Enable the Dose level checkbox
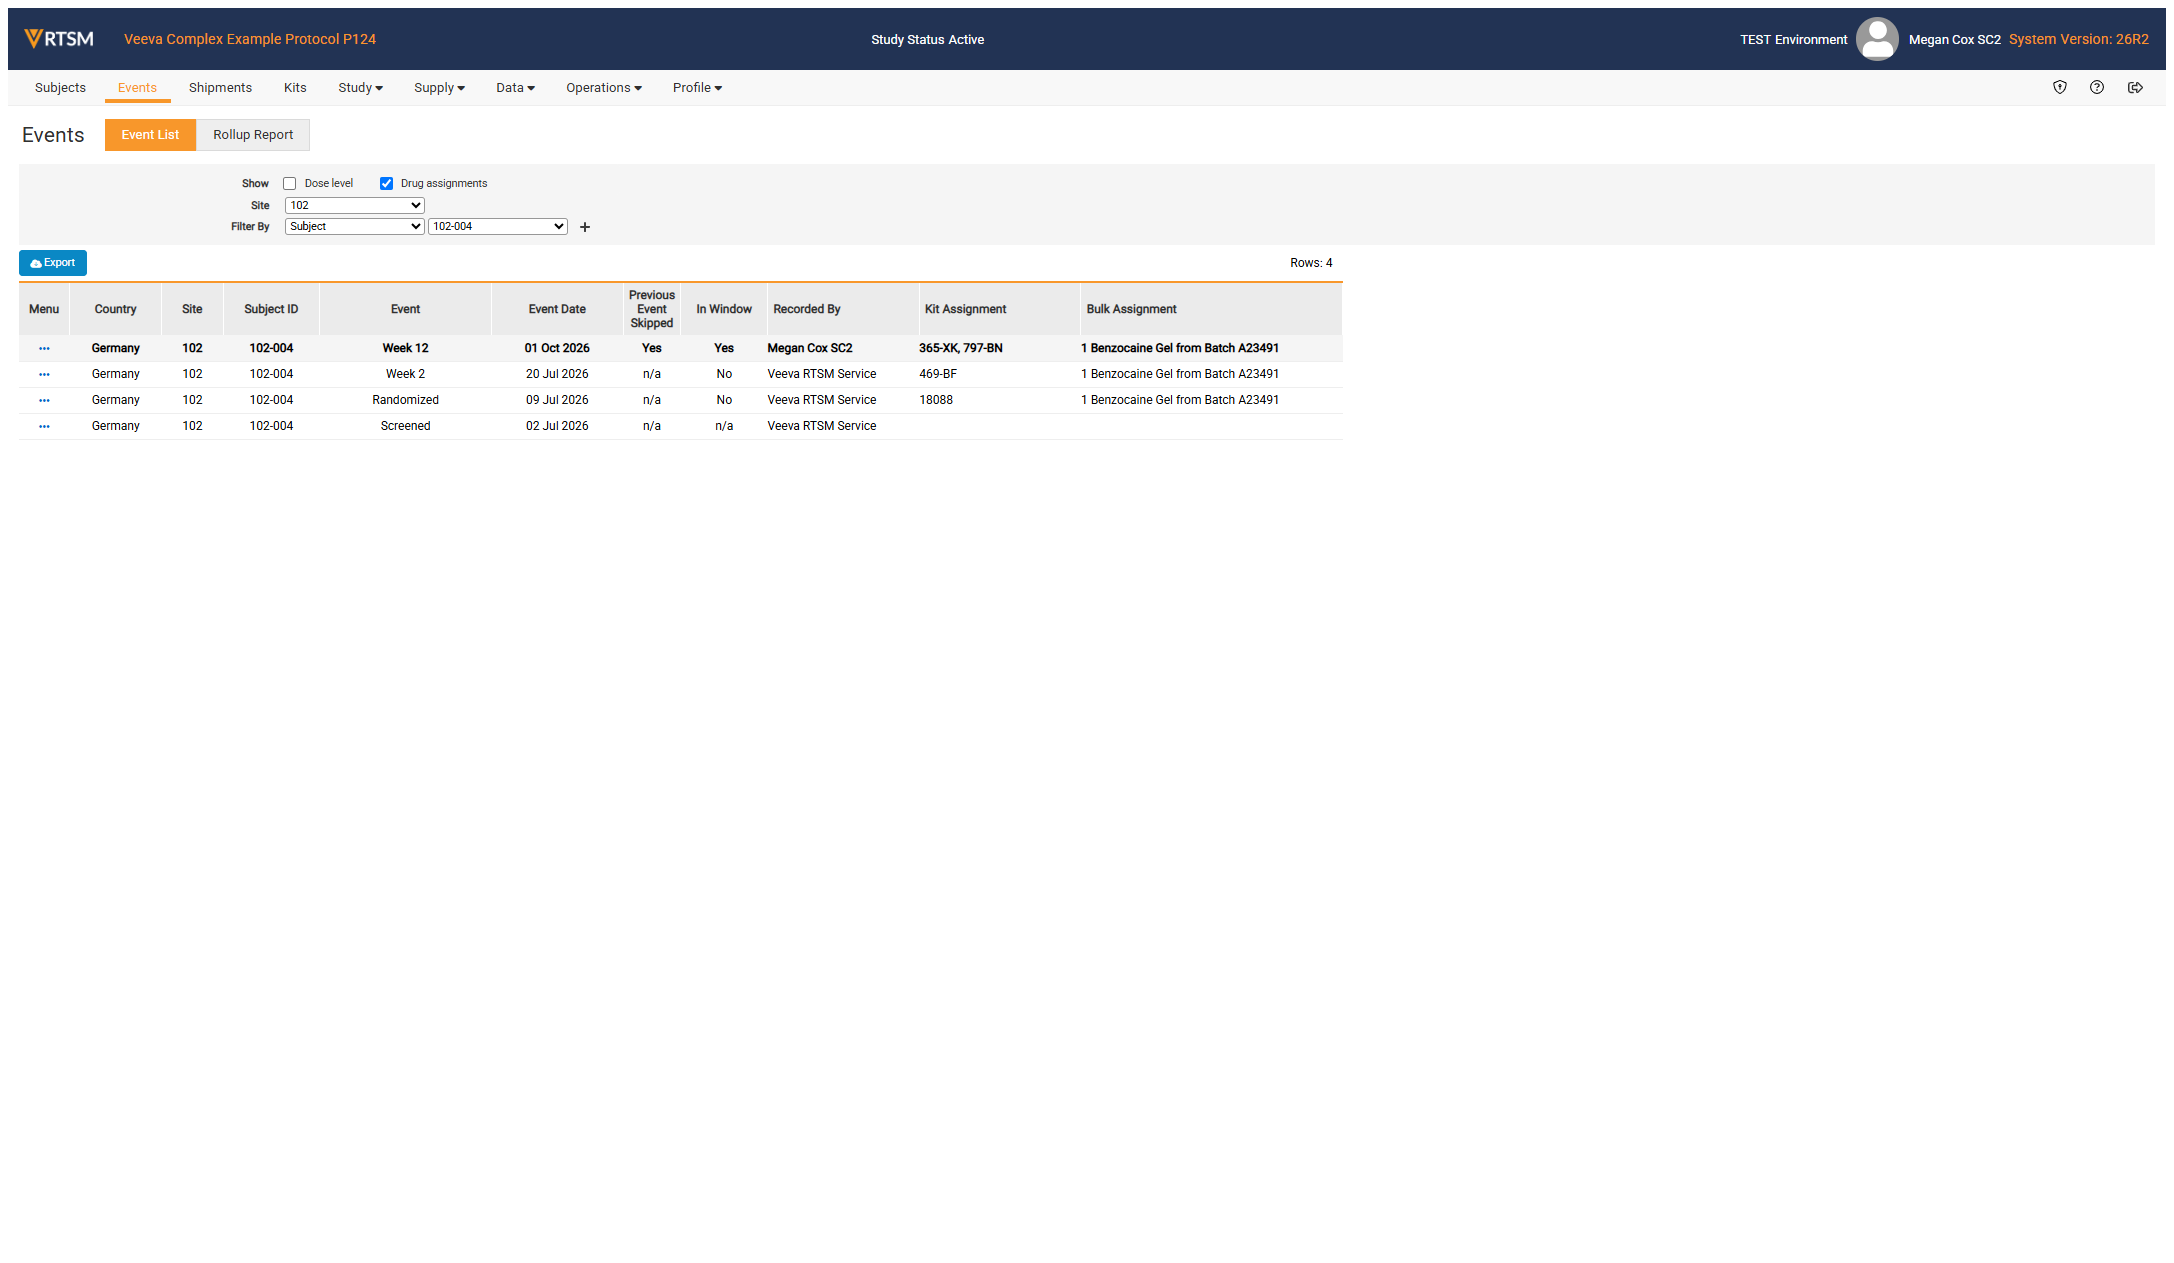This screenshot has width=2174, height=1263. (290, 184)
